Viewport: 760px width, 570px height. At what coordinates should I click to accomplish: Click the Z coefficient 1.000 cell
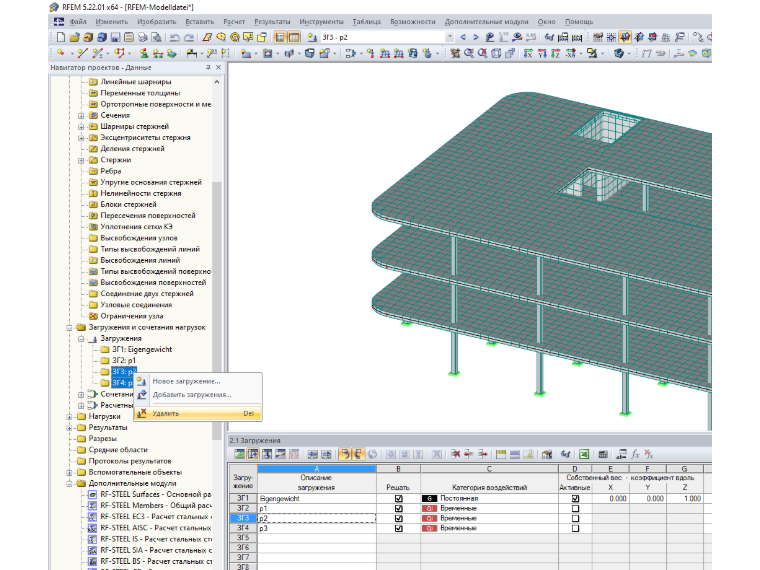(x=685, y=498)
